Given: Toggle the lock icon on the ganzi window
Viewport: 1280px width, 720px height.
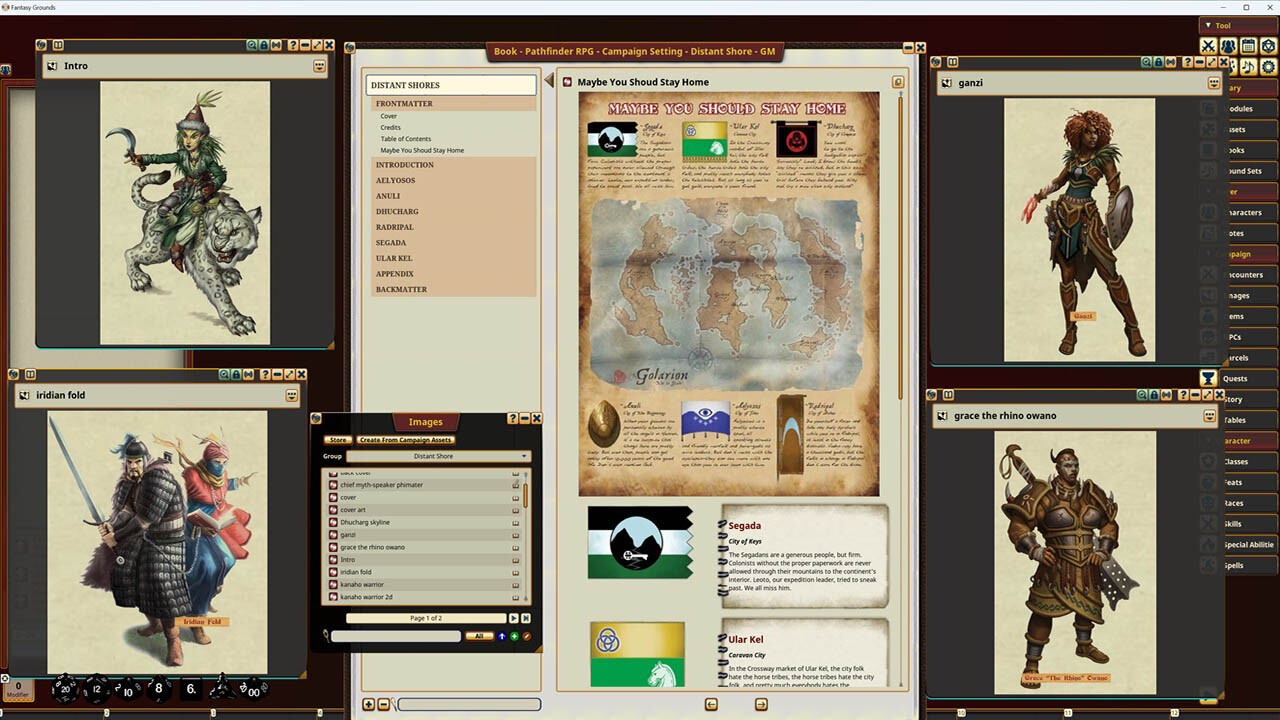Looking at the screenshot, I should 1157,60.
